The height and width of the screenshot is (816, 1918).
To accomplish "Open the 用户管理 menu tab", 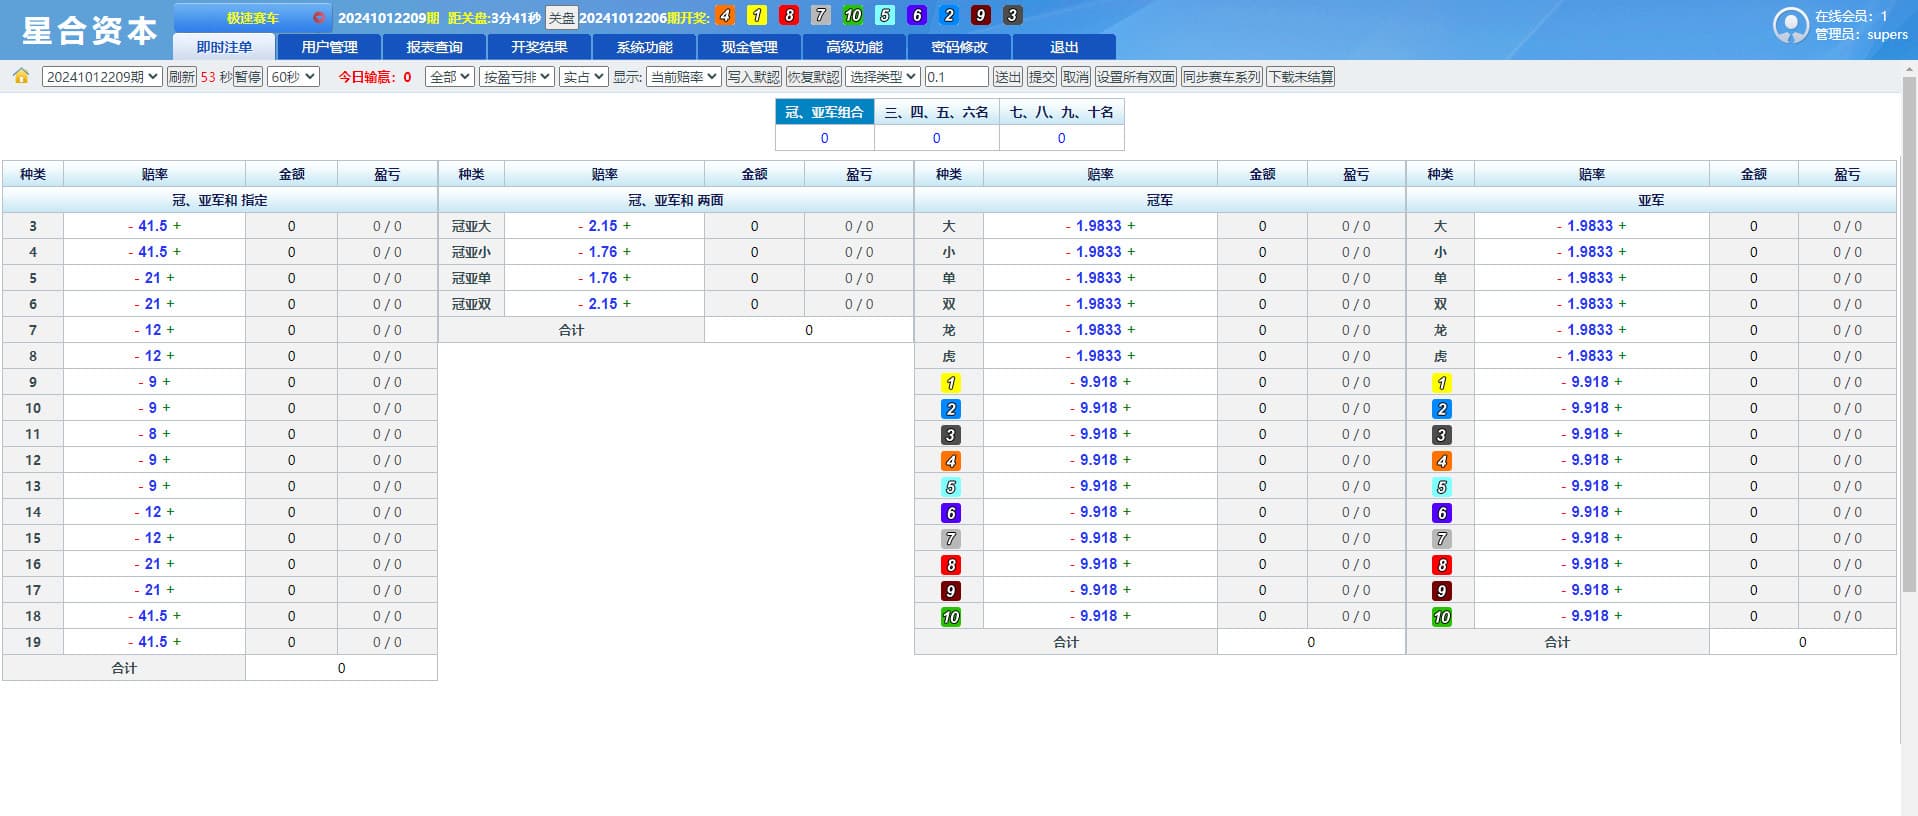I will click(x=329, y=47).
